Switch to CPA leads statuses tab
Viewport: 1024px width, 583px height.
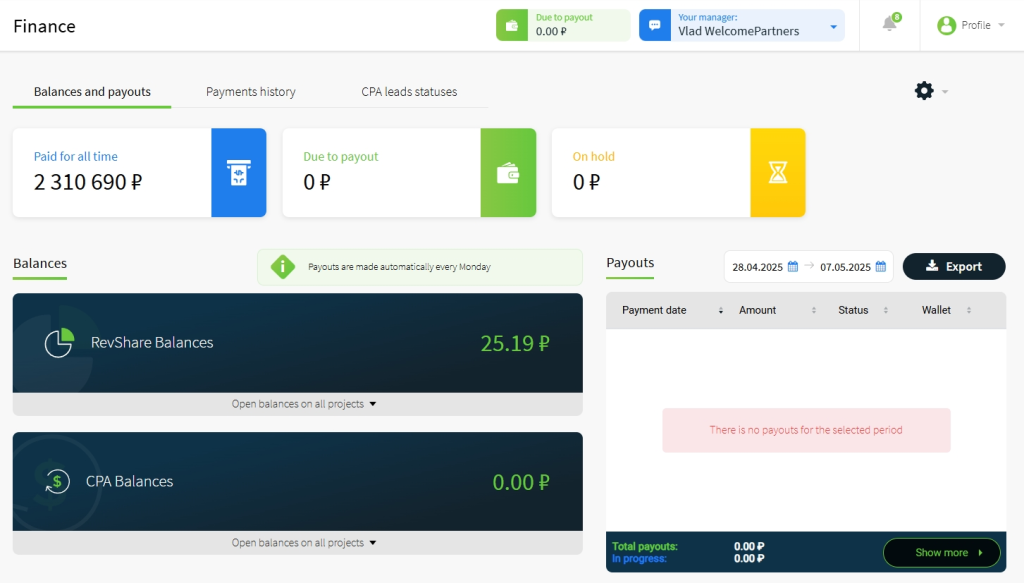coord(409,92)
